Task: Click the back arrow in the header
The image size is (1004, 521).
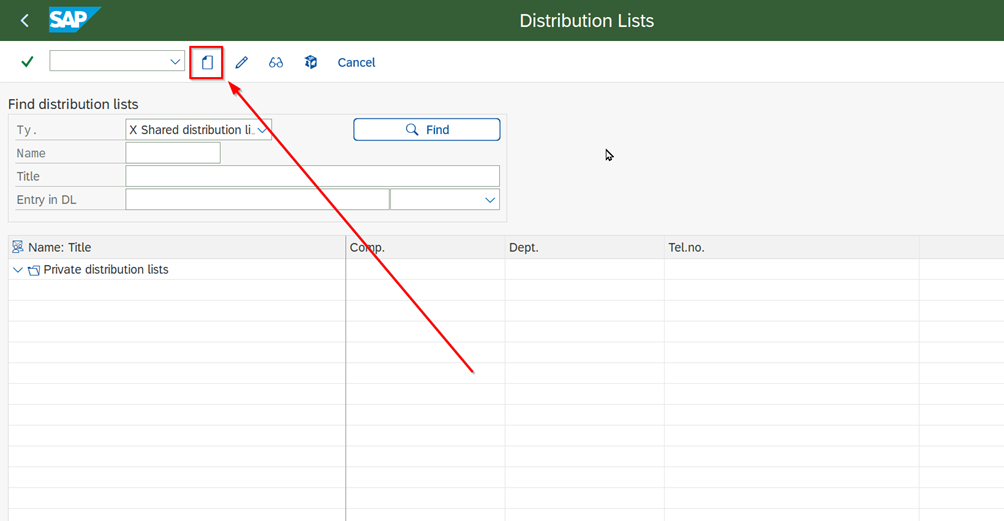Action: pyautogui.click(x=25, y=20)
